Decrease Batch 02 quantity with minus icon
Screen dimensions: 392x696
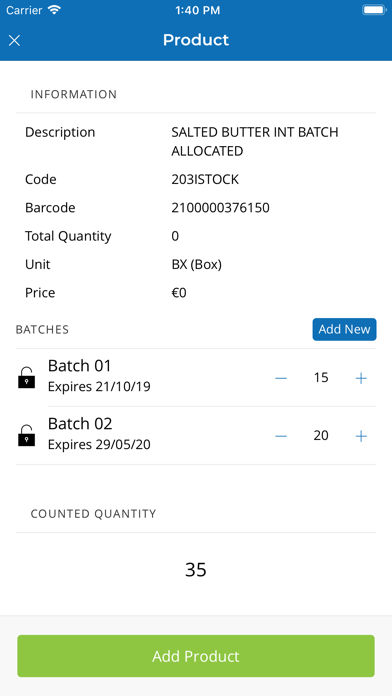tap(281, 436)
